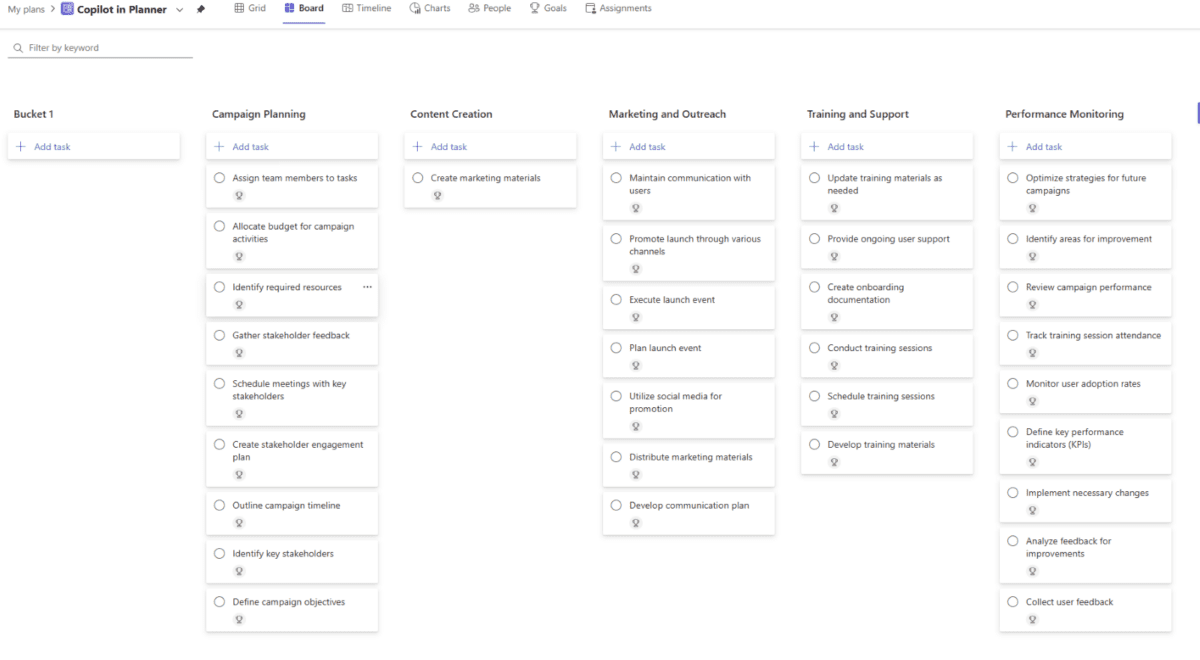
Task: Switch to the Timeline tab
Action: [366, 10]
